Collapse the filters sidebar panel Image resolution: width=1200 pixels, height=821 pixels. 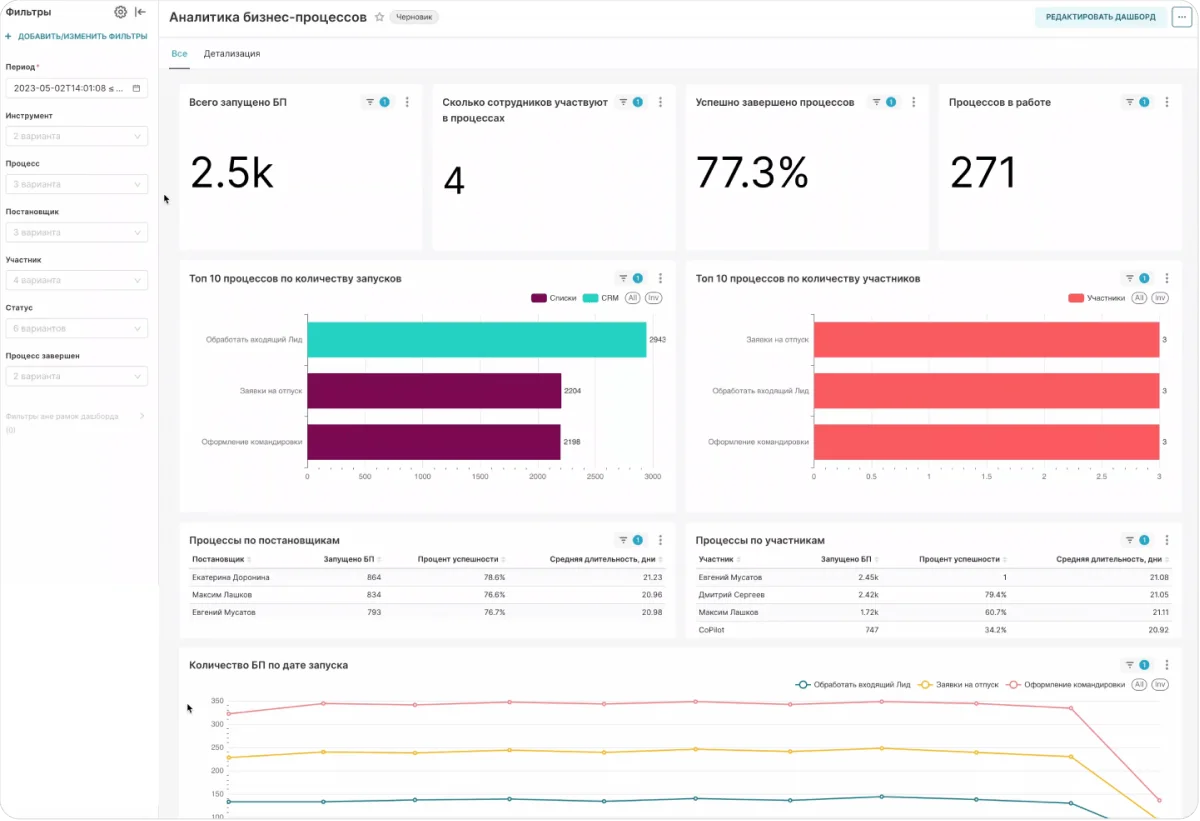coord(140,12)
